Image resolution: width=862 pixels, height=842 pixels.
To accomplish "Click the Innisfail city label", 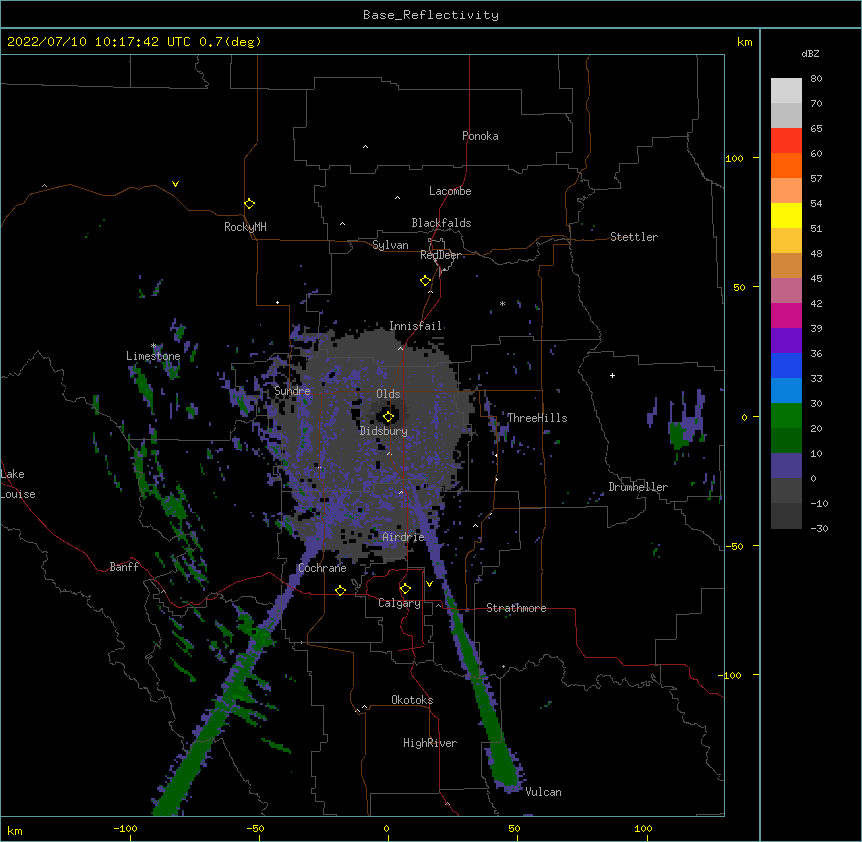I will [x=415, y=326].
